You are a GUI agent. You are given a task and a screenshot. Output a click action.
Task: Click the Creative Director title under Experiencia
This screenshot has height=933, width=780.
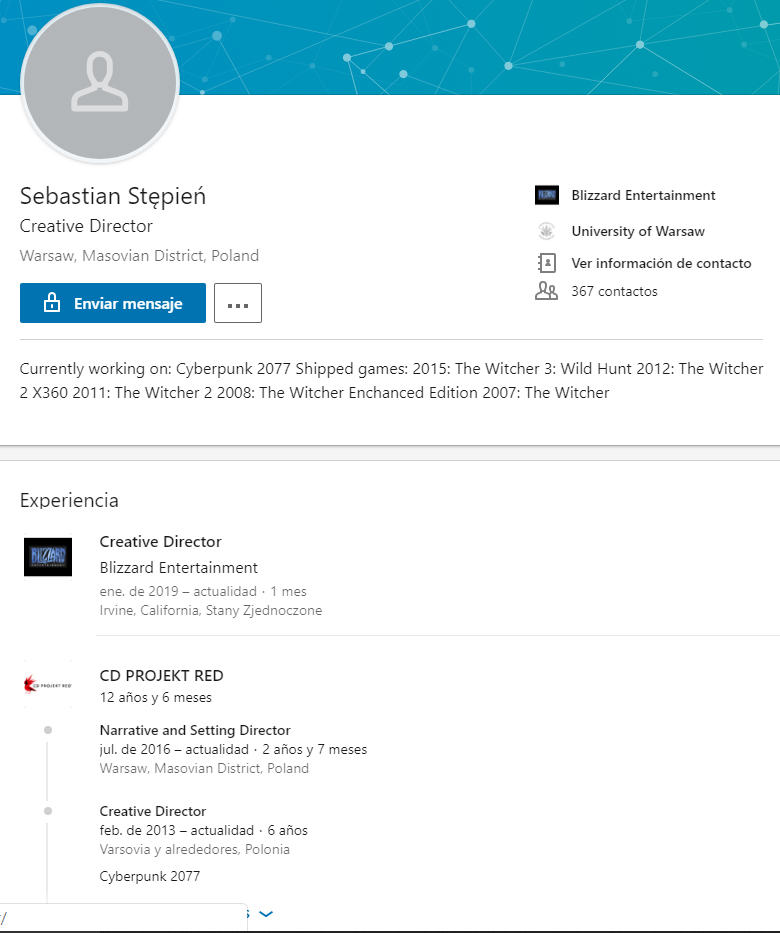[160, 541]
